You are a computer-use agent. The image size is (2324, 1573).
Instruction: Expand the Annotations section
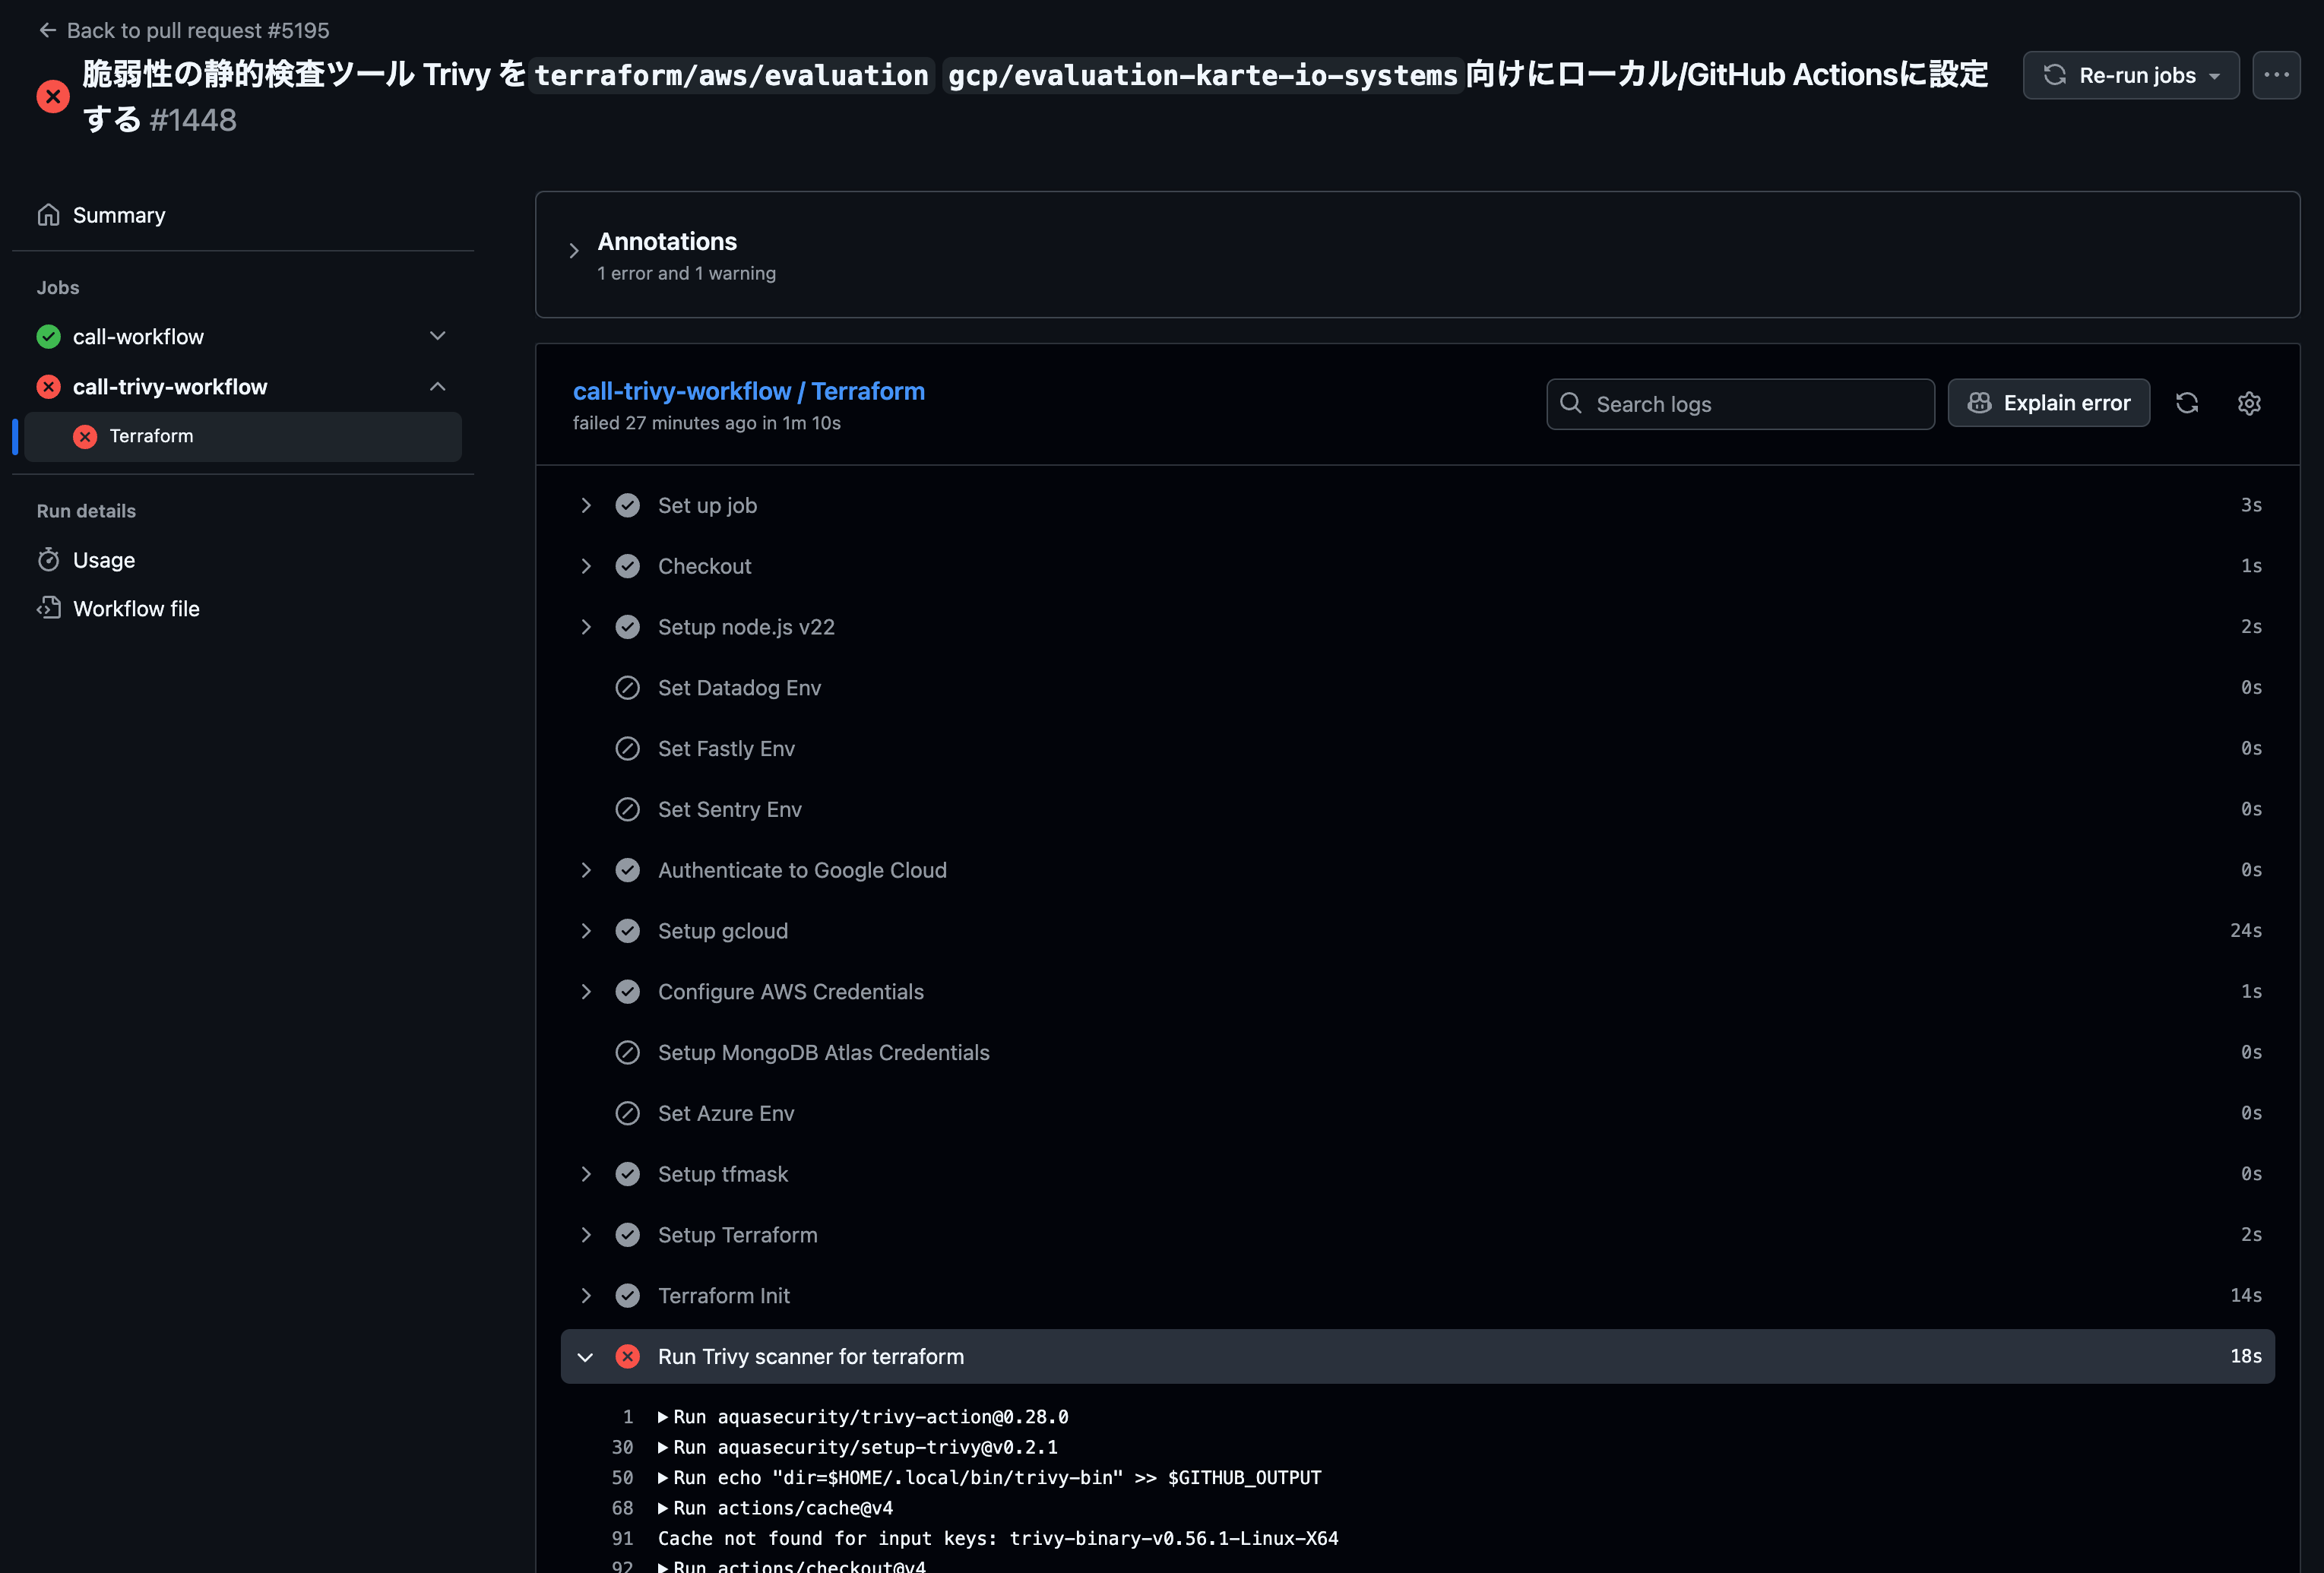[x=574, y=251]
